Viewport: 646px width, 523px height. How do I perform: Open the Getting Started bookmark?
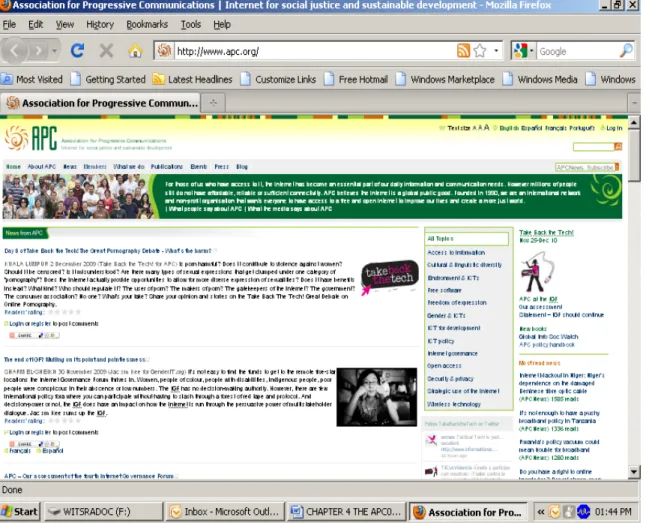[x=108, y=79]
